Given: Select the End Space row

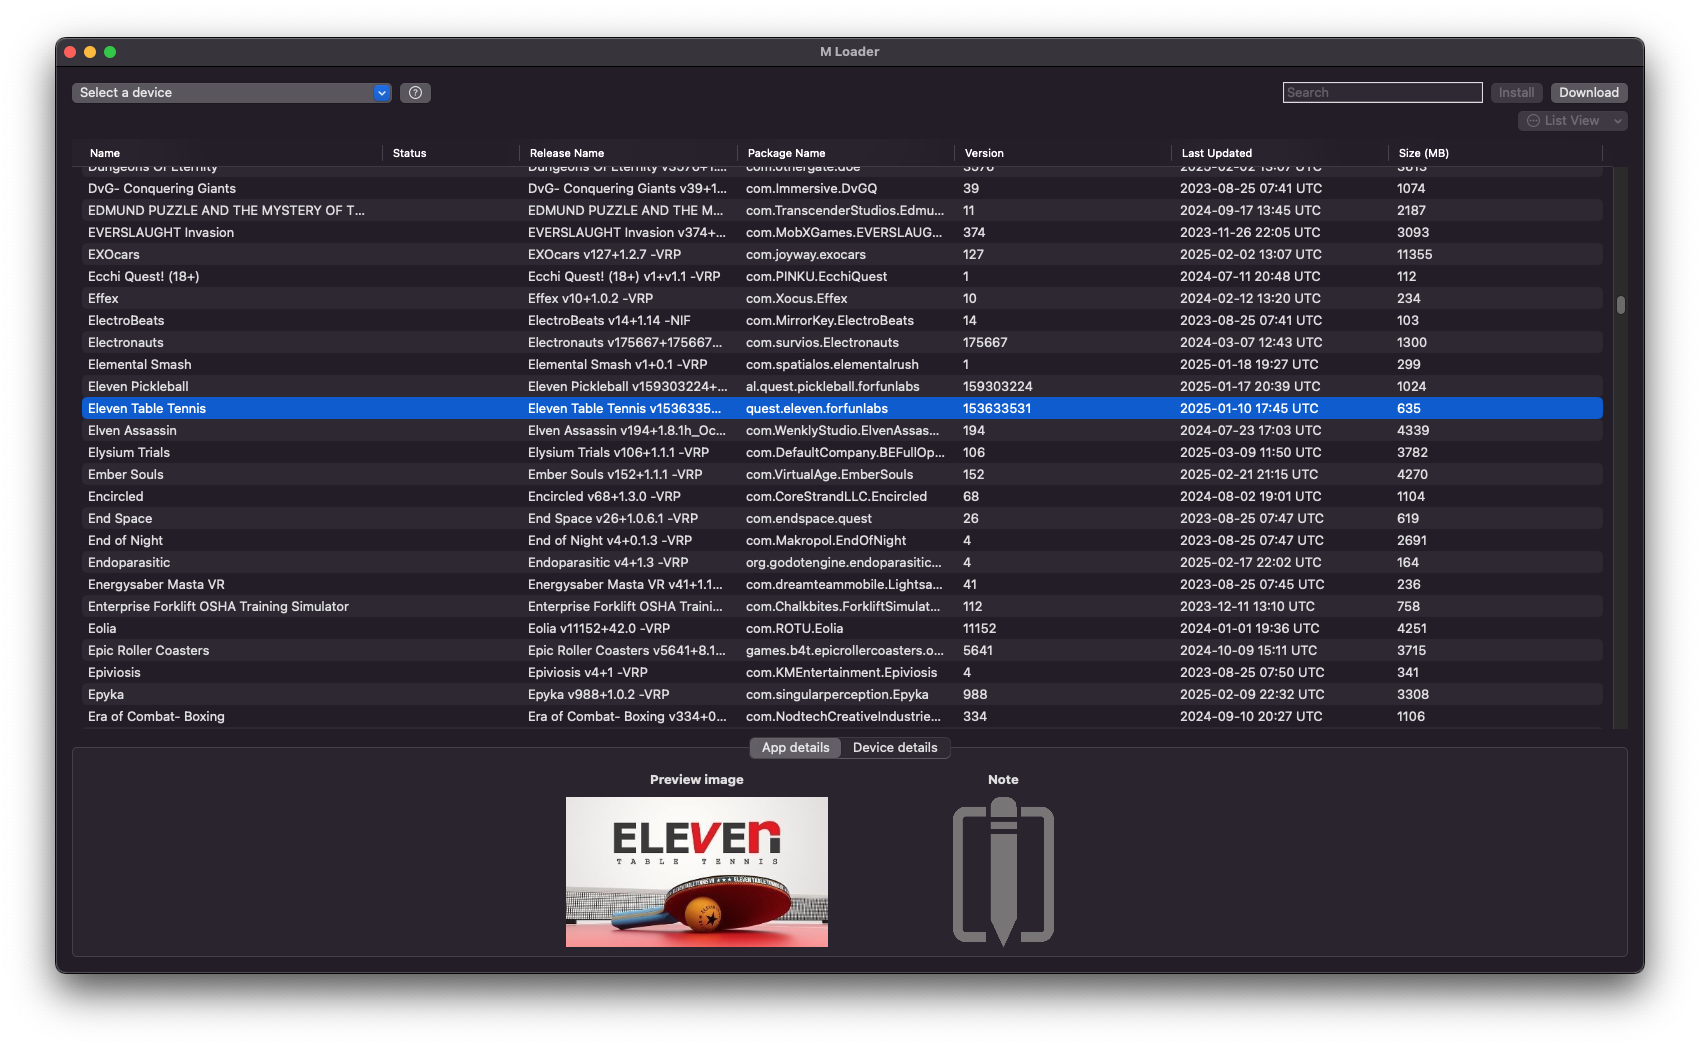Looking at the screenshot, I should point(842,519).
